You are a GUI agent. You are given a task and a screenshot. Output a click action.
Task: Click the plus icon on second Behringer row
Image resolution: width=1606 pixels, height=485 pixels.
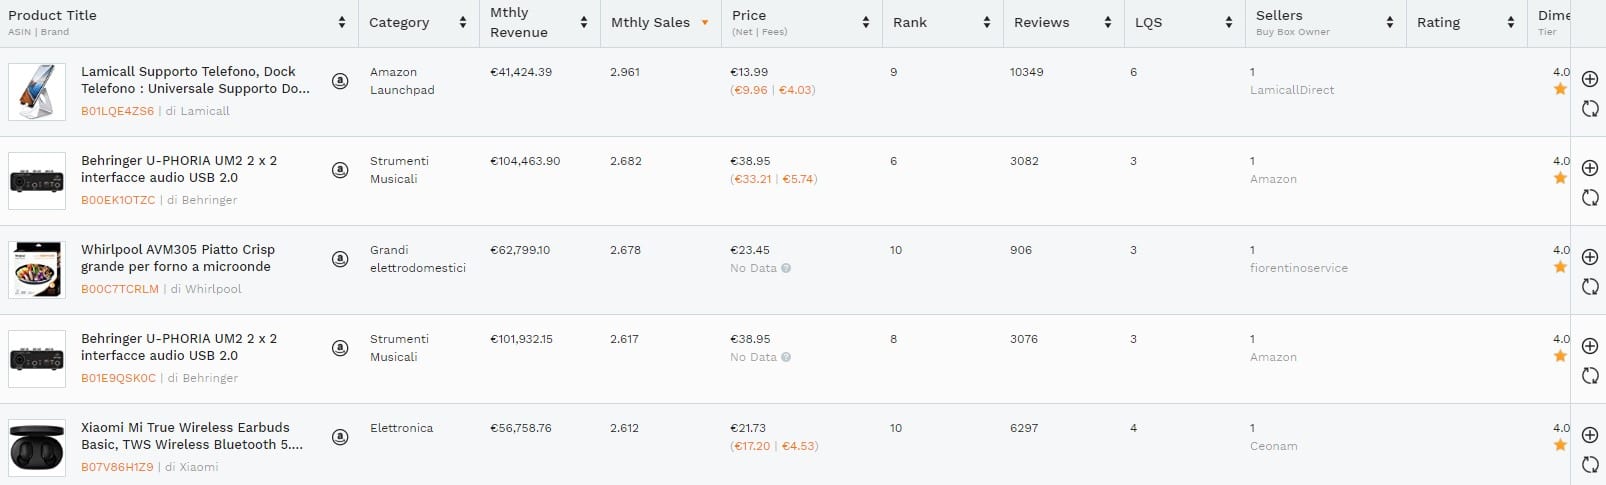click(1590, 346)
